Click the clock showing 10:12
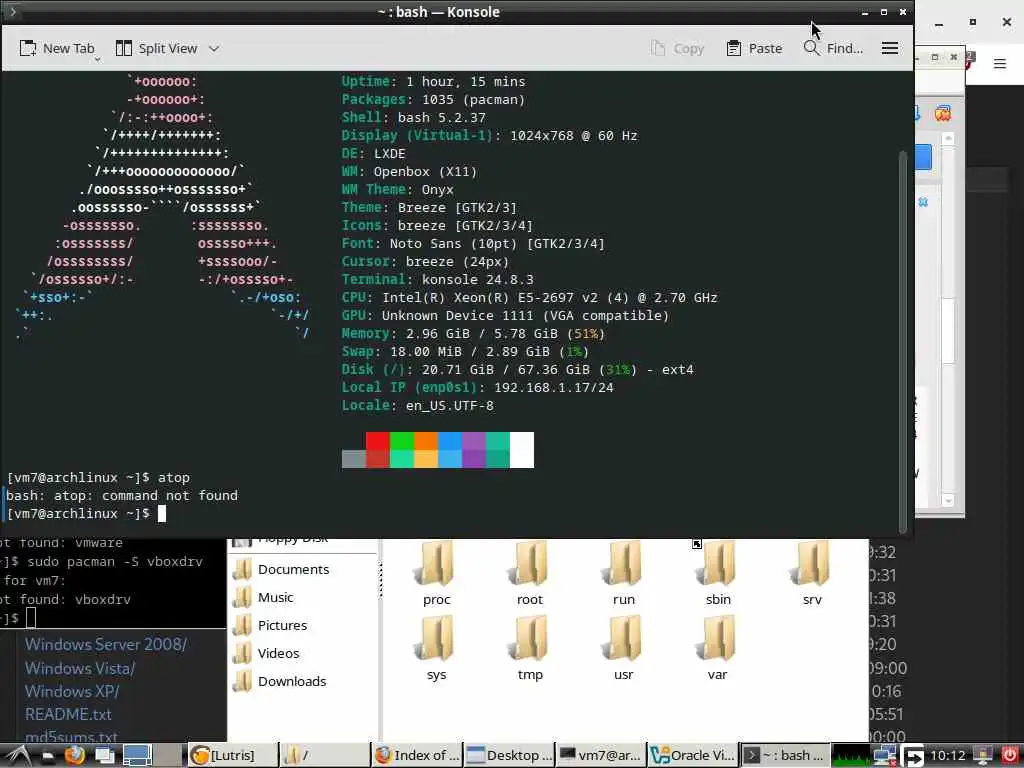The height and width of the screenshot is (768, 1024). 948,756
